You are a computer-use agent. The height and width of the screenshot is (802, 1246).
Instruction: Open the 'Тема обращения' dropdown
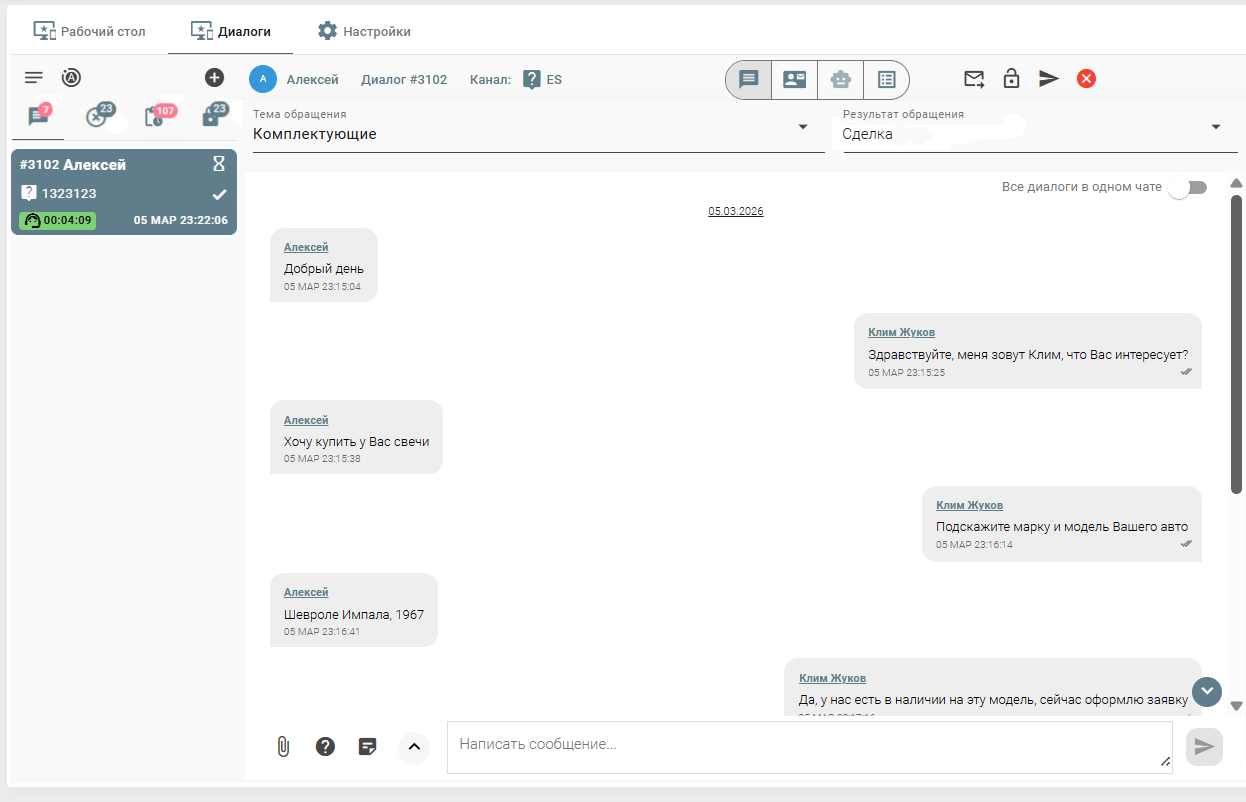(538, 133)
